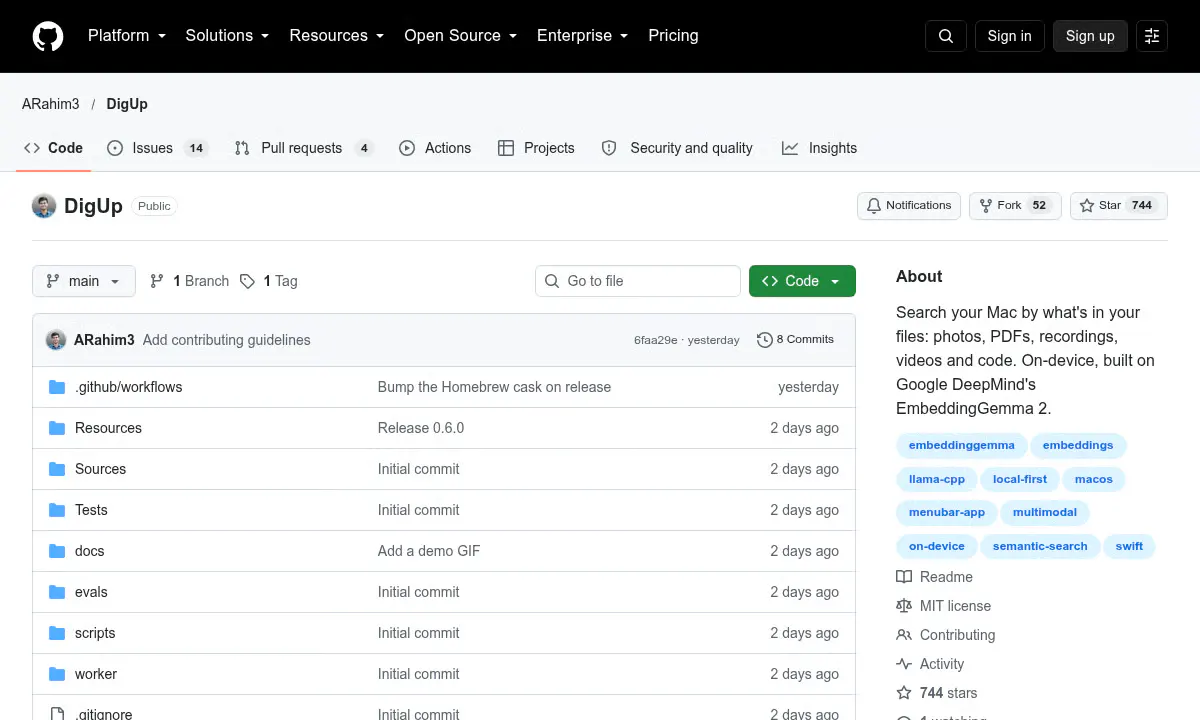Screen dimensions: 1200x720
Task: Click the evals folder icon
Action: click(x=57, y=592)
